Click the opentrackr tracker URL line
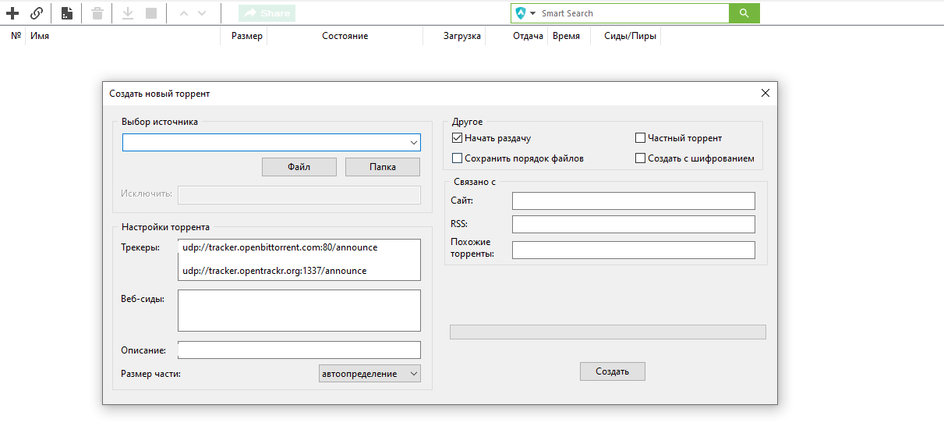 tap(274, 271)
